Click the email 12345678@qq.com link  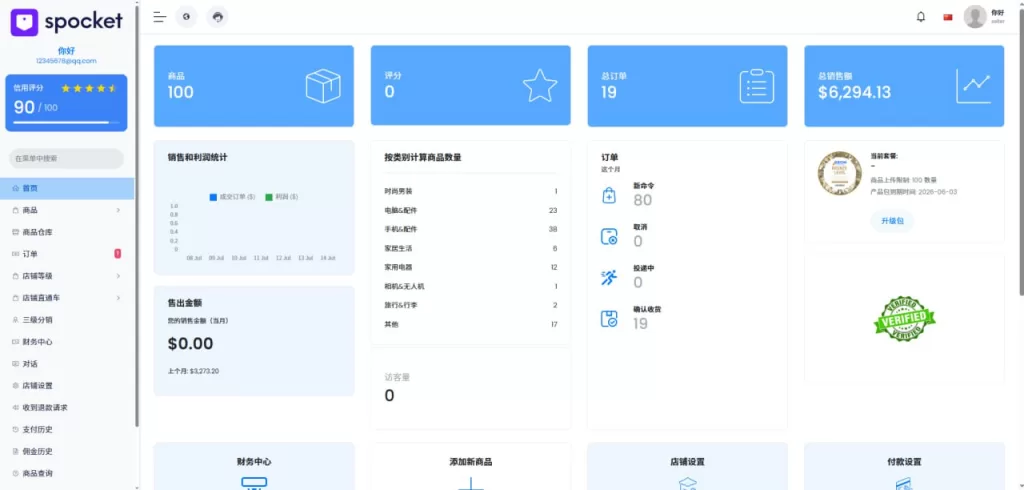(67, 61)
